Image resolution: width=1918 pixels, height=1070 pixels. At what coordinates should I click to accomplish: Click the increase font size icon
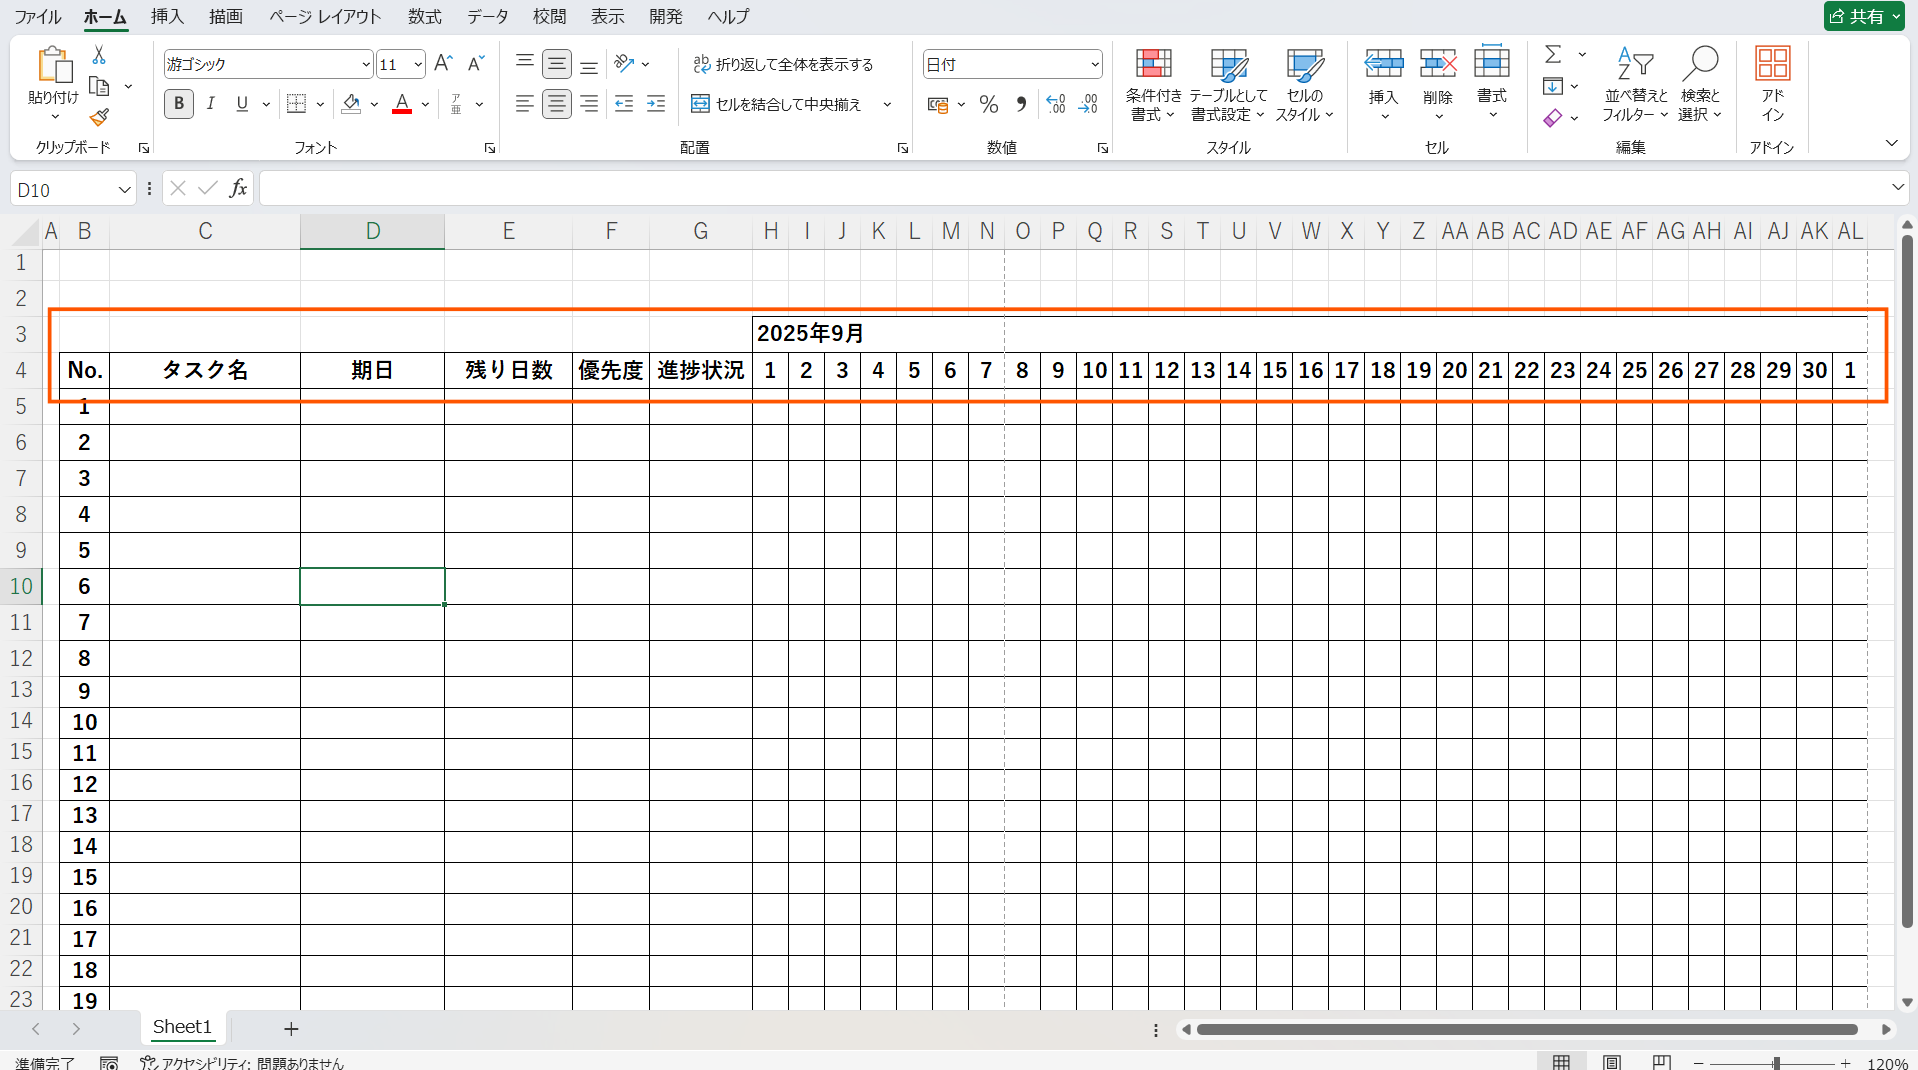tap(443, 64)
